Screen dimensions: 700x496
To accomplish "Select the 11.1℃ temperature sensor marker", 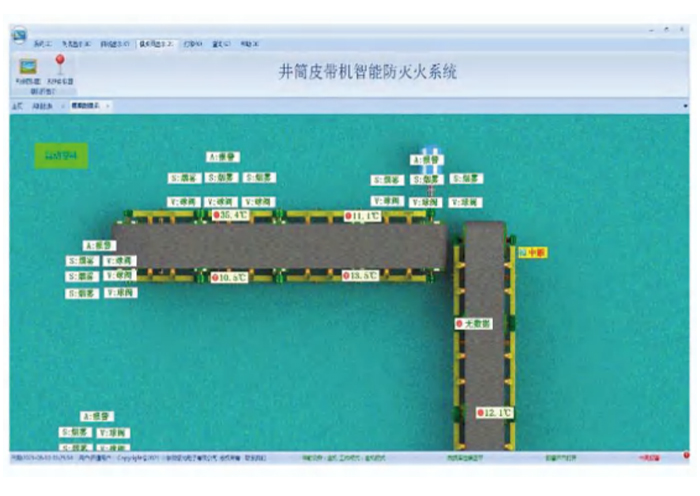I will tap(362, 216).
